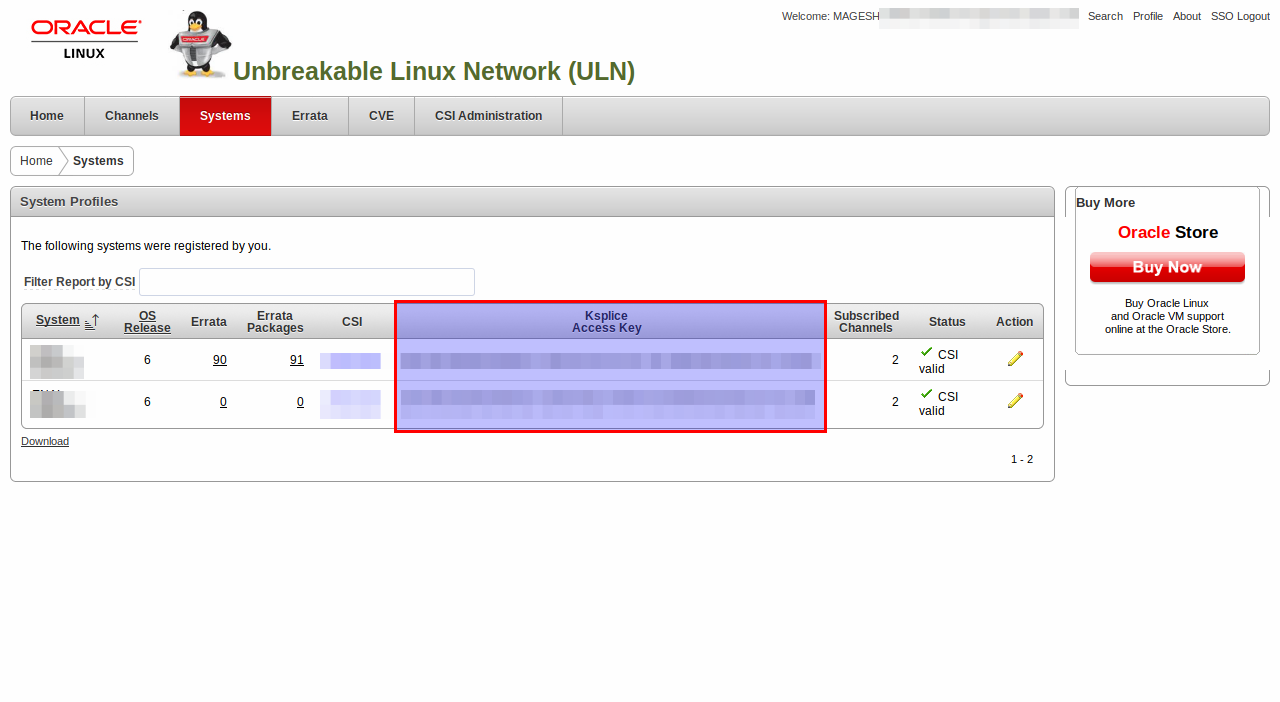Click the Unbreakable Linux Network (ULN) title
This screenshot has width=1280, height=702.
point(434,71)
